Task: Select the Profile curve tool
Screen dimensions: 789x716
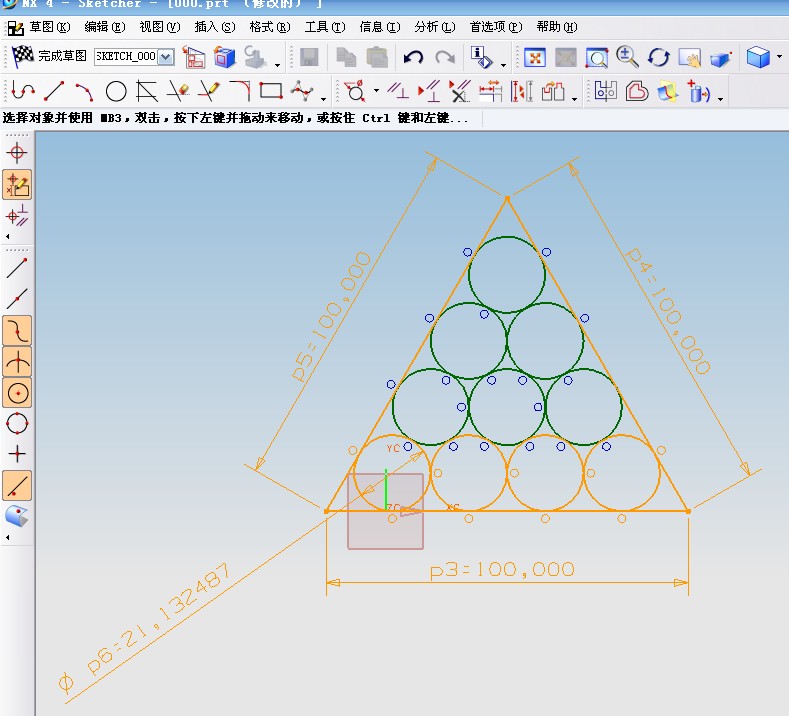Action: click(23, 91)
